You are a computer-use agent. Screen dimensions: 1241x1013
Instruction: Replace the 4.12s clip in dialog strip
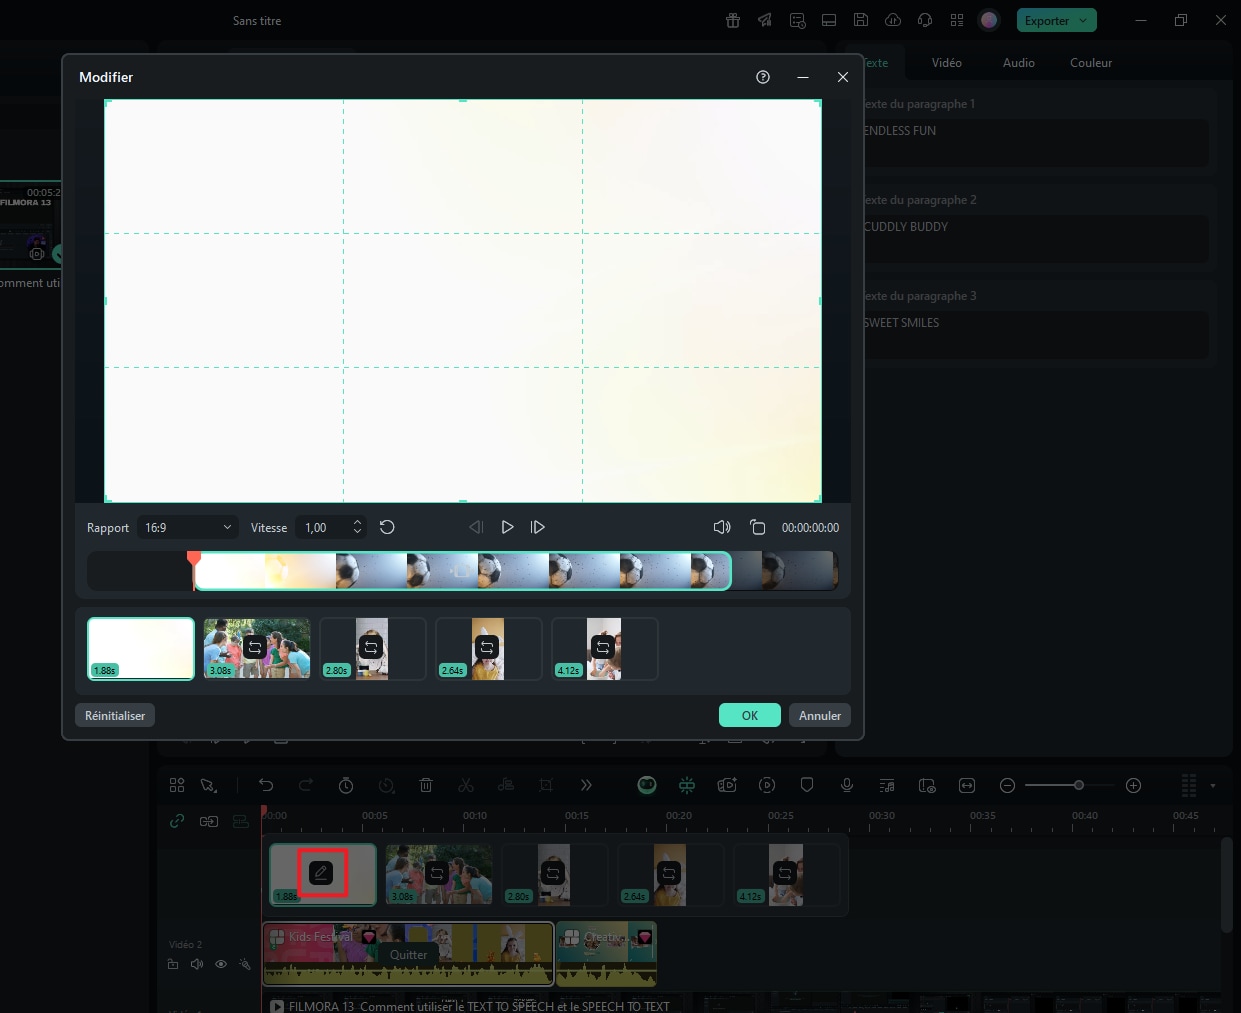click(603, 647)
